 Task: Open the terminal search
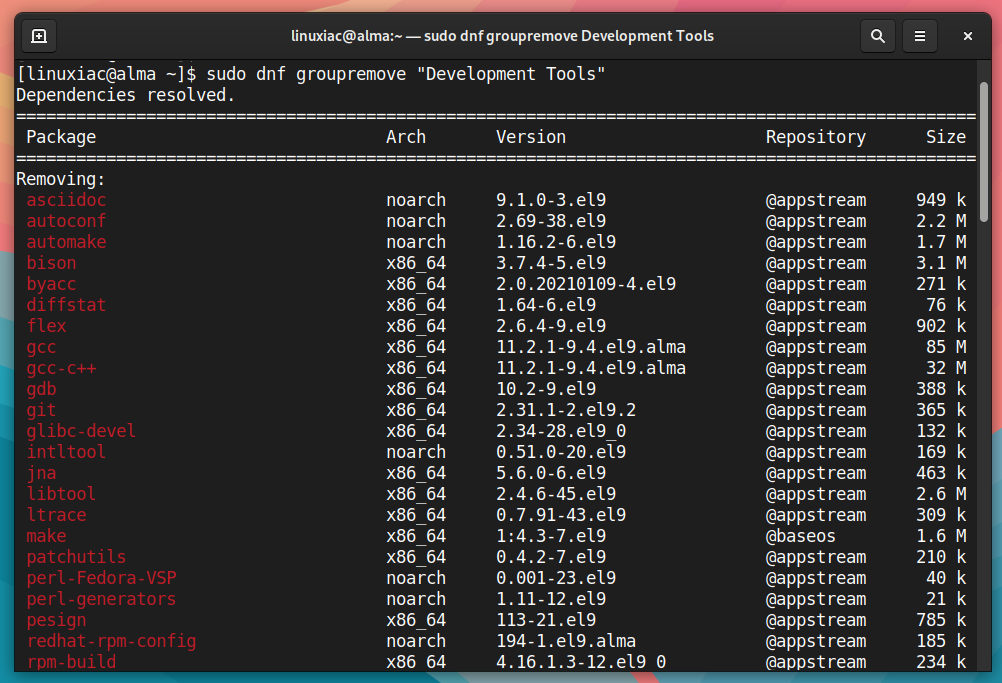coord(878,36)
